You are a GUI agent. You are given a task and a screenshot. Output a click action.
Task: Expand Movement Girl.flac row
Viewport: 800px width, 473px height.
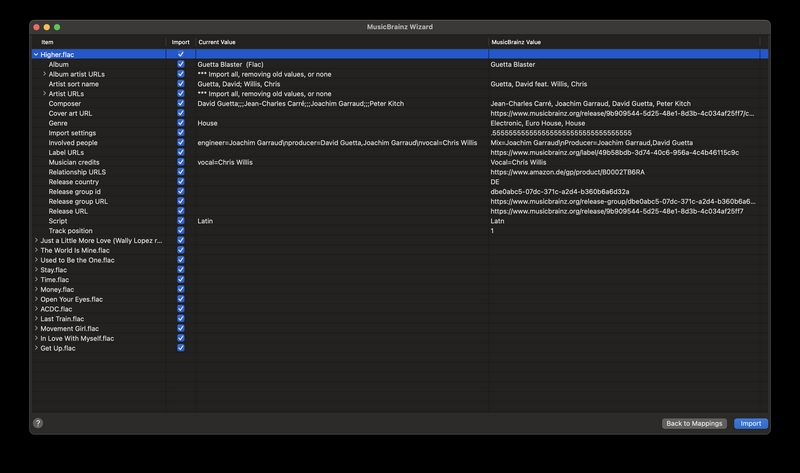36,329
